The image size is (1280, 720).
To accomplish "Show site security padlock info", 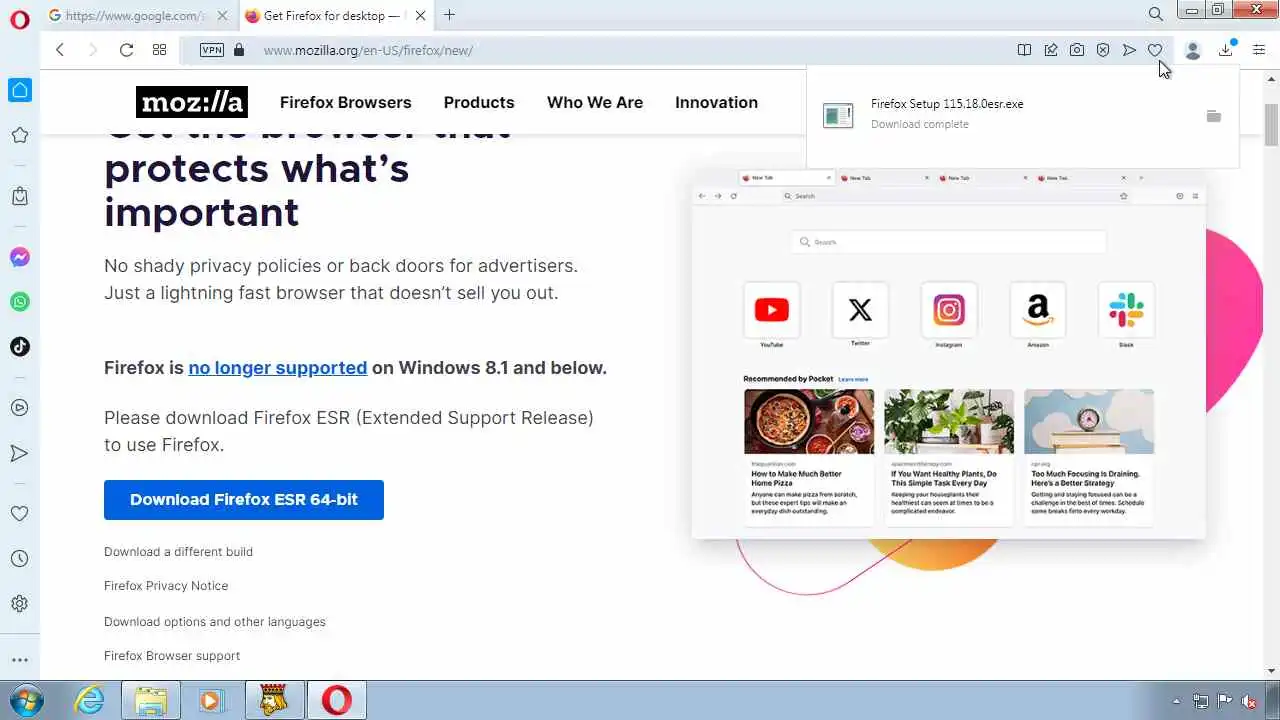I will pyautogui.click(x=238, y=50).
